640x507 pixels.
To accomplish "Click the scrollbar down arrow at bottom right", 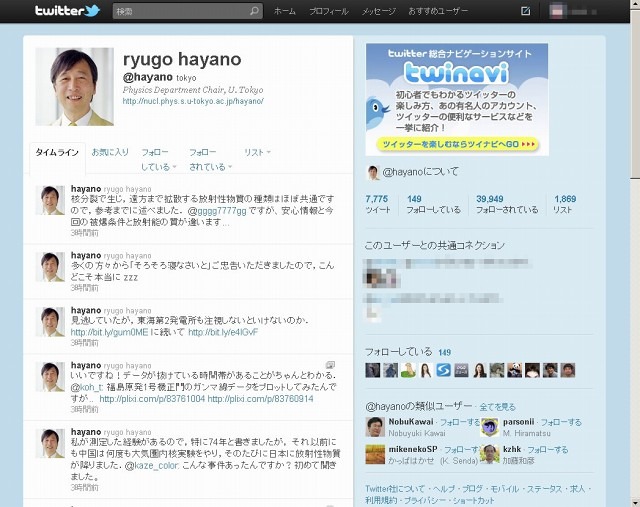I will [635, 501].
